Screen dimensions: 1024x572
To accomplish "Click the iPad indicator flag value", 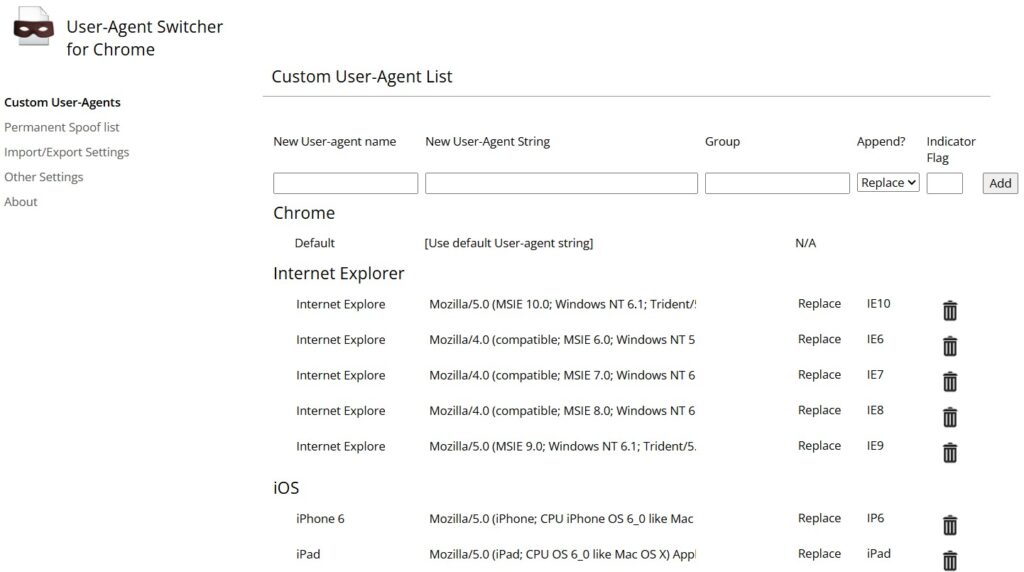I will click(878, 554).
